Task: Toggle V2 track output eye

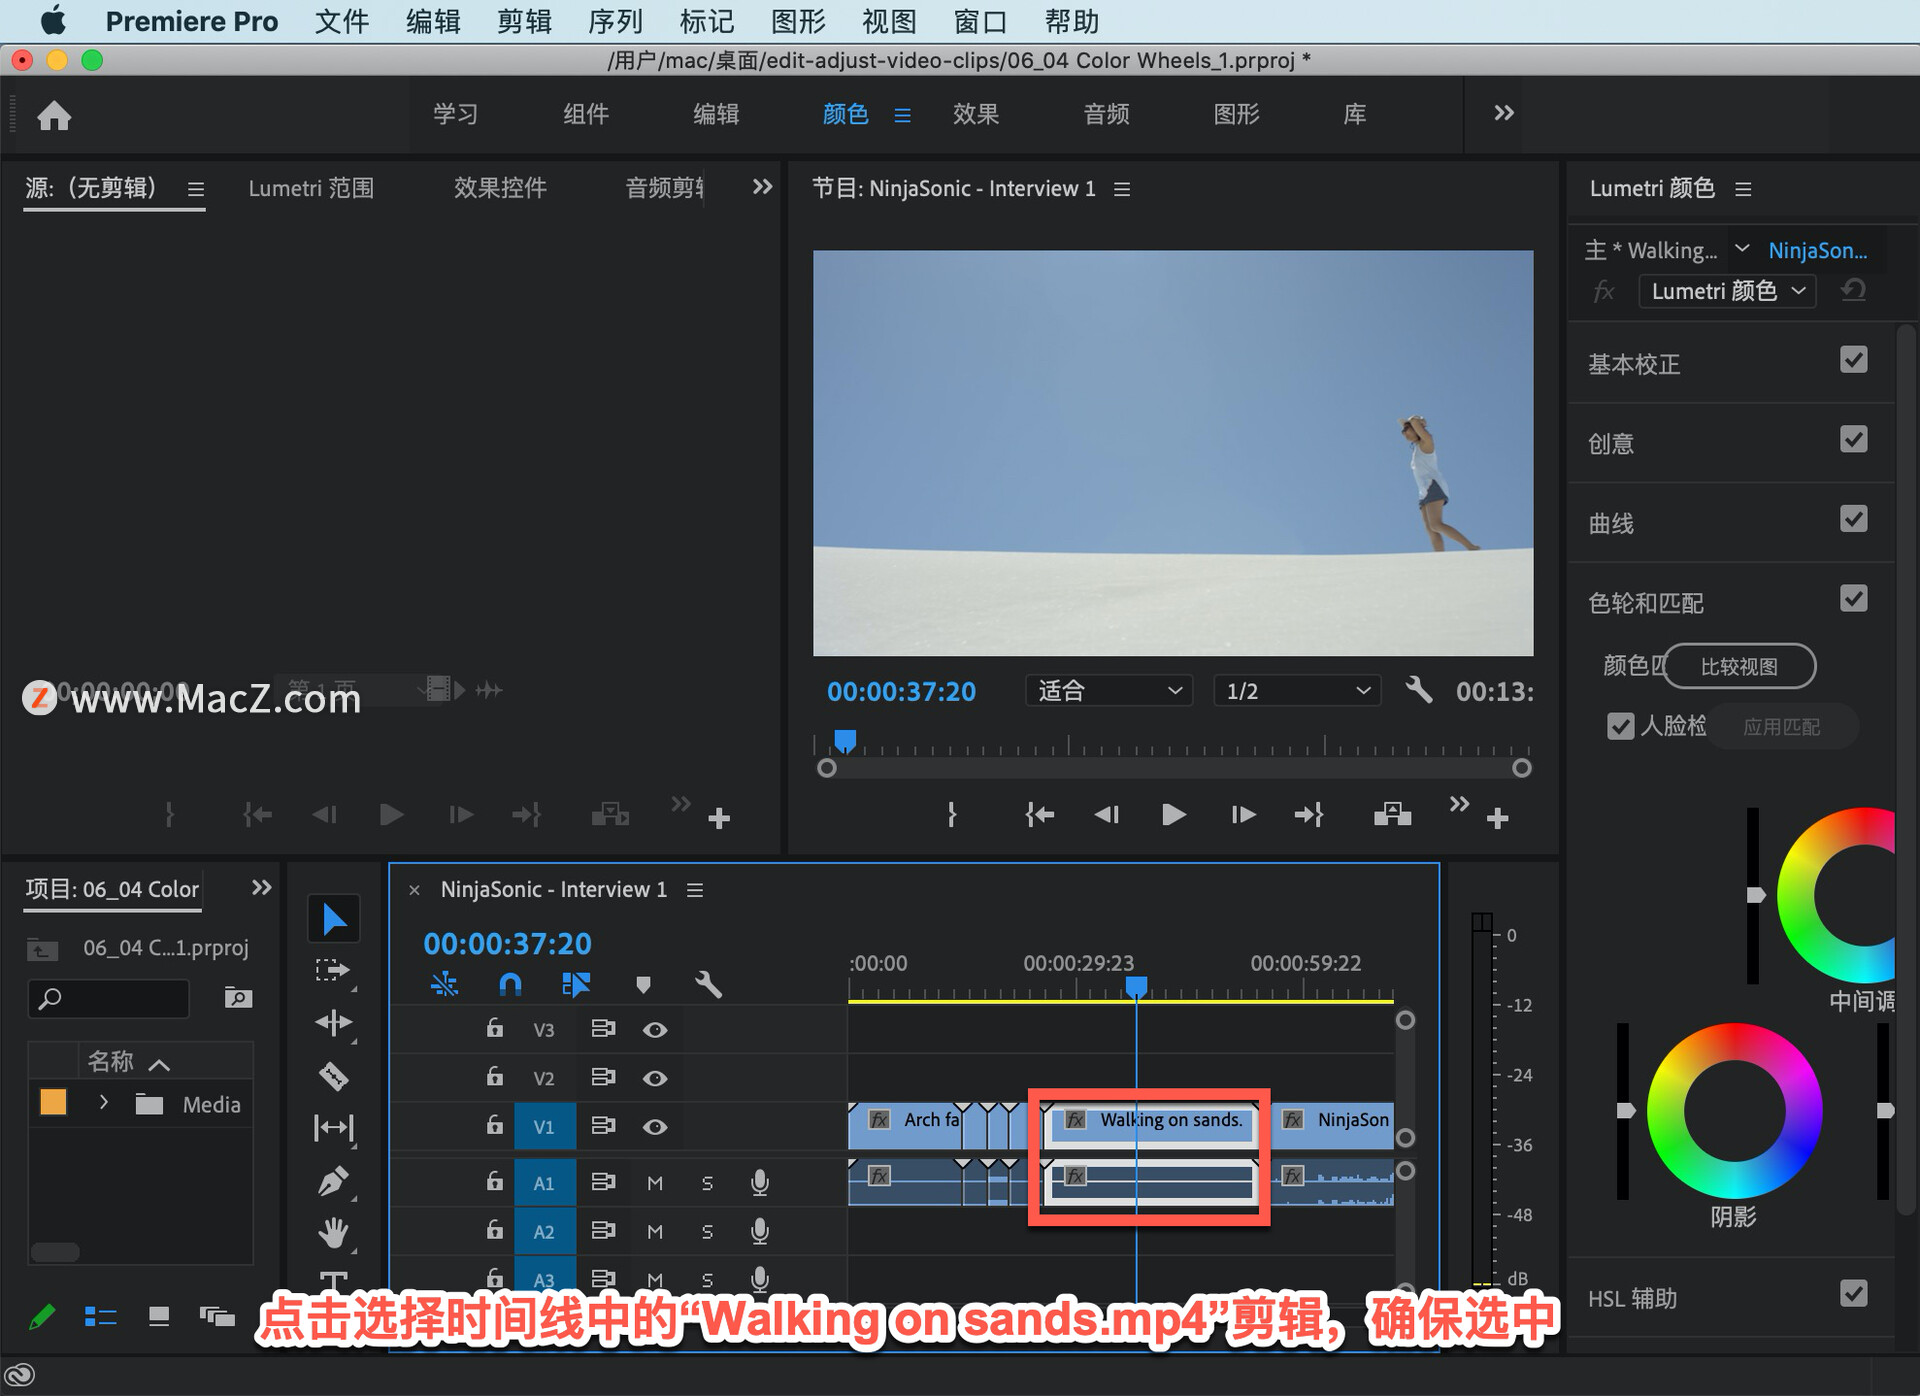Action: (655, 1078)
